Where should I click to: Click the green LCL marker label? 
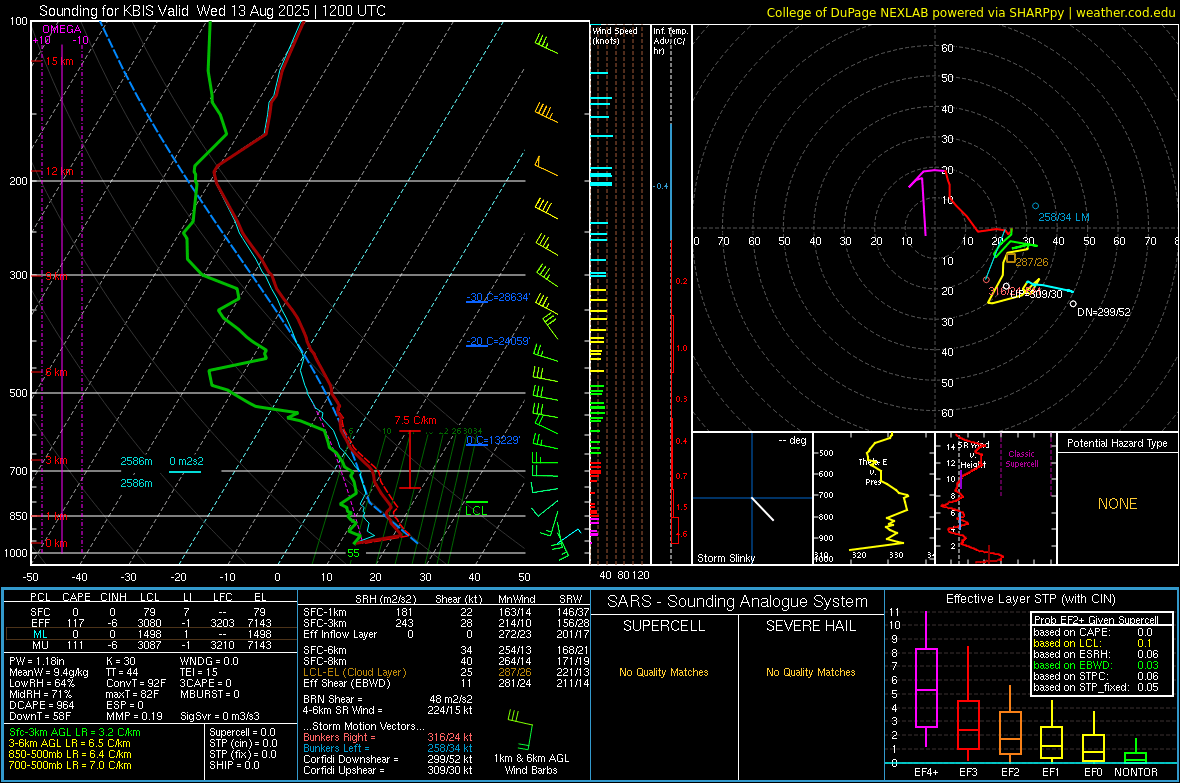pyautogui.click(x=476, y=510)
